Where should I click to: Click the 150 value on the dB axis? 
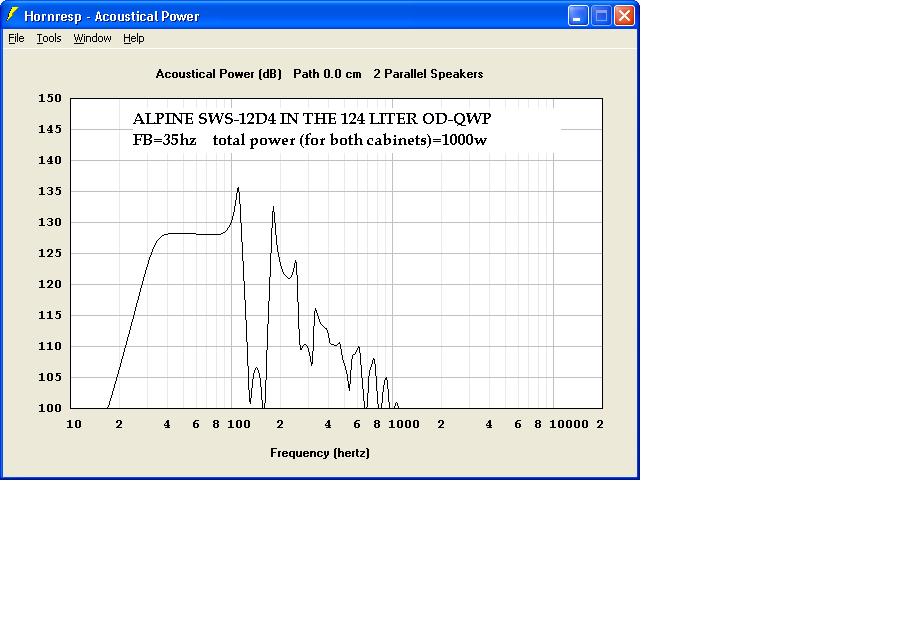coord(50,99)
